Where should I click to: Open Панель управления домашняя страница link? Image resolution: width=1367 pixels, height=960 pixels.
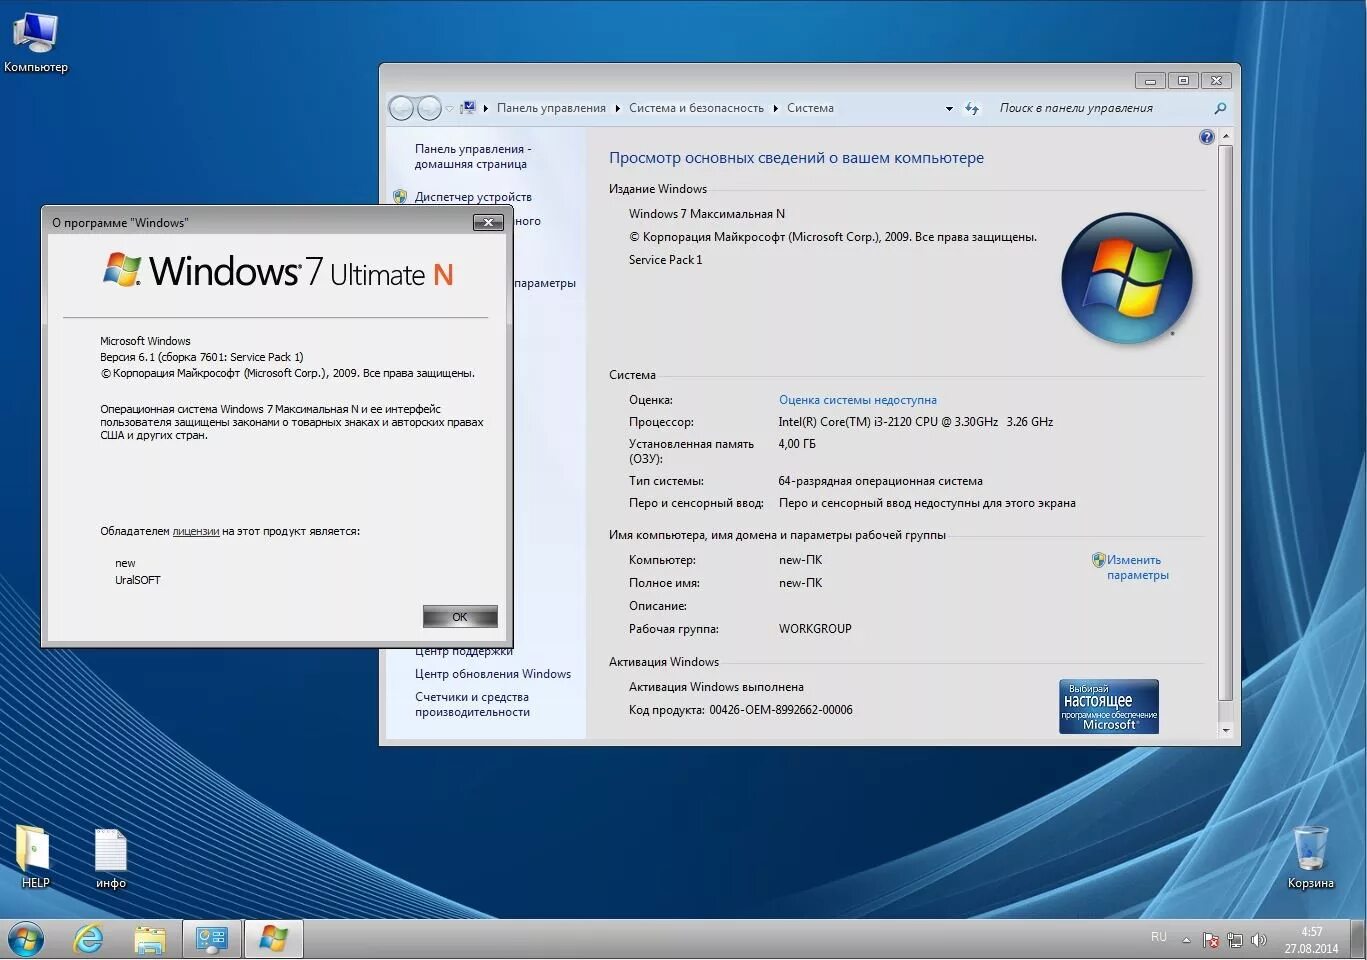click(472, 156)
